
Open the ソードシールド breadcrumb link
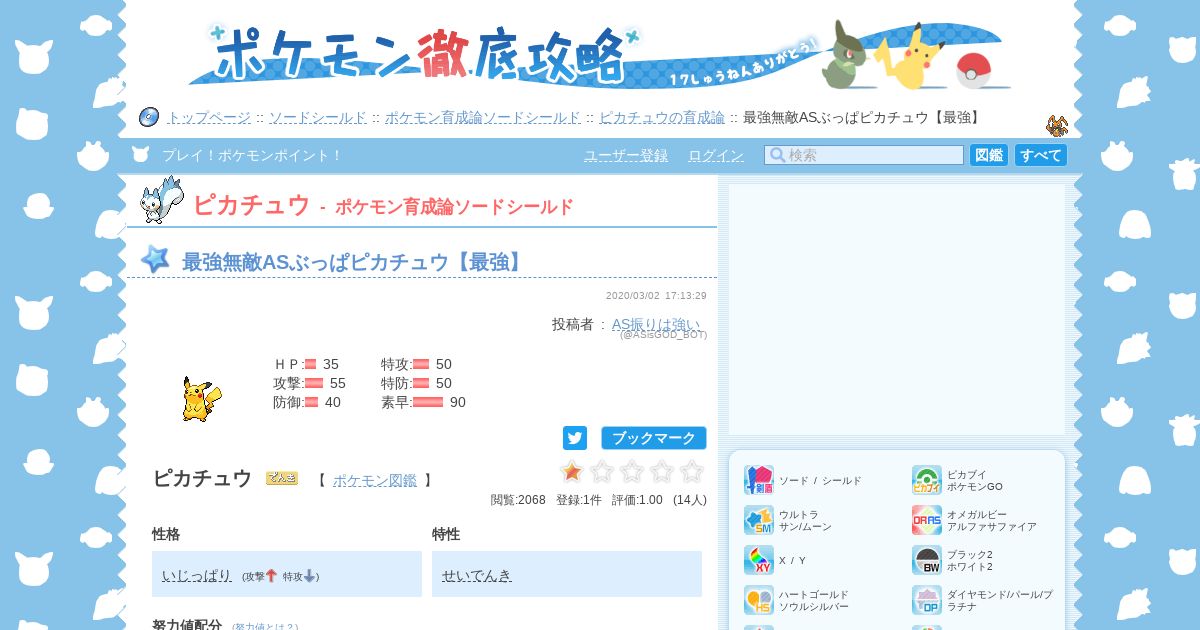(318, 117)
